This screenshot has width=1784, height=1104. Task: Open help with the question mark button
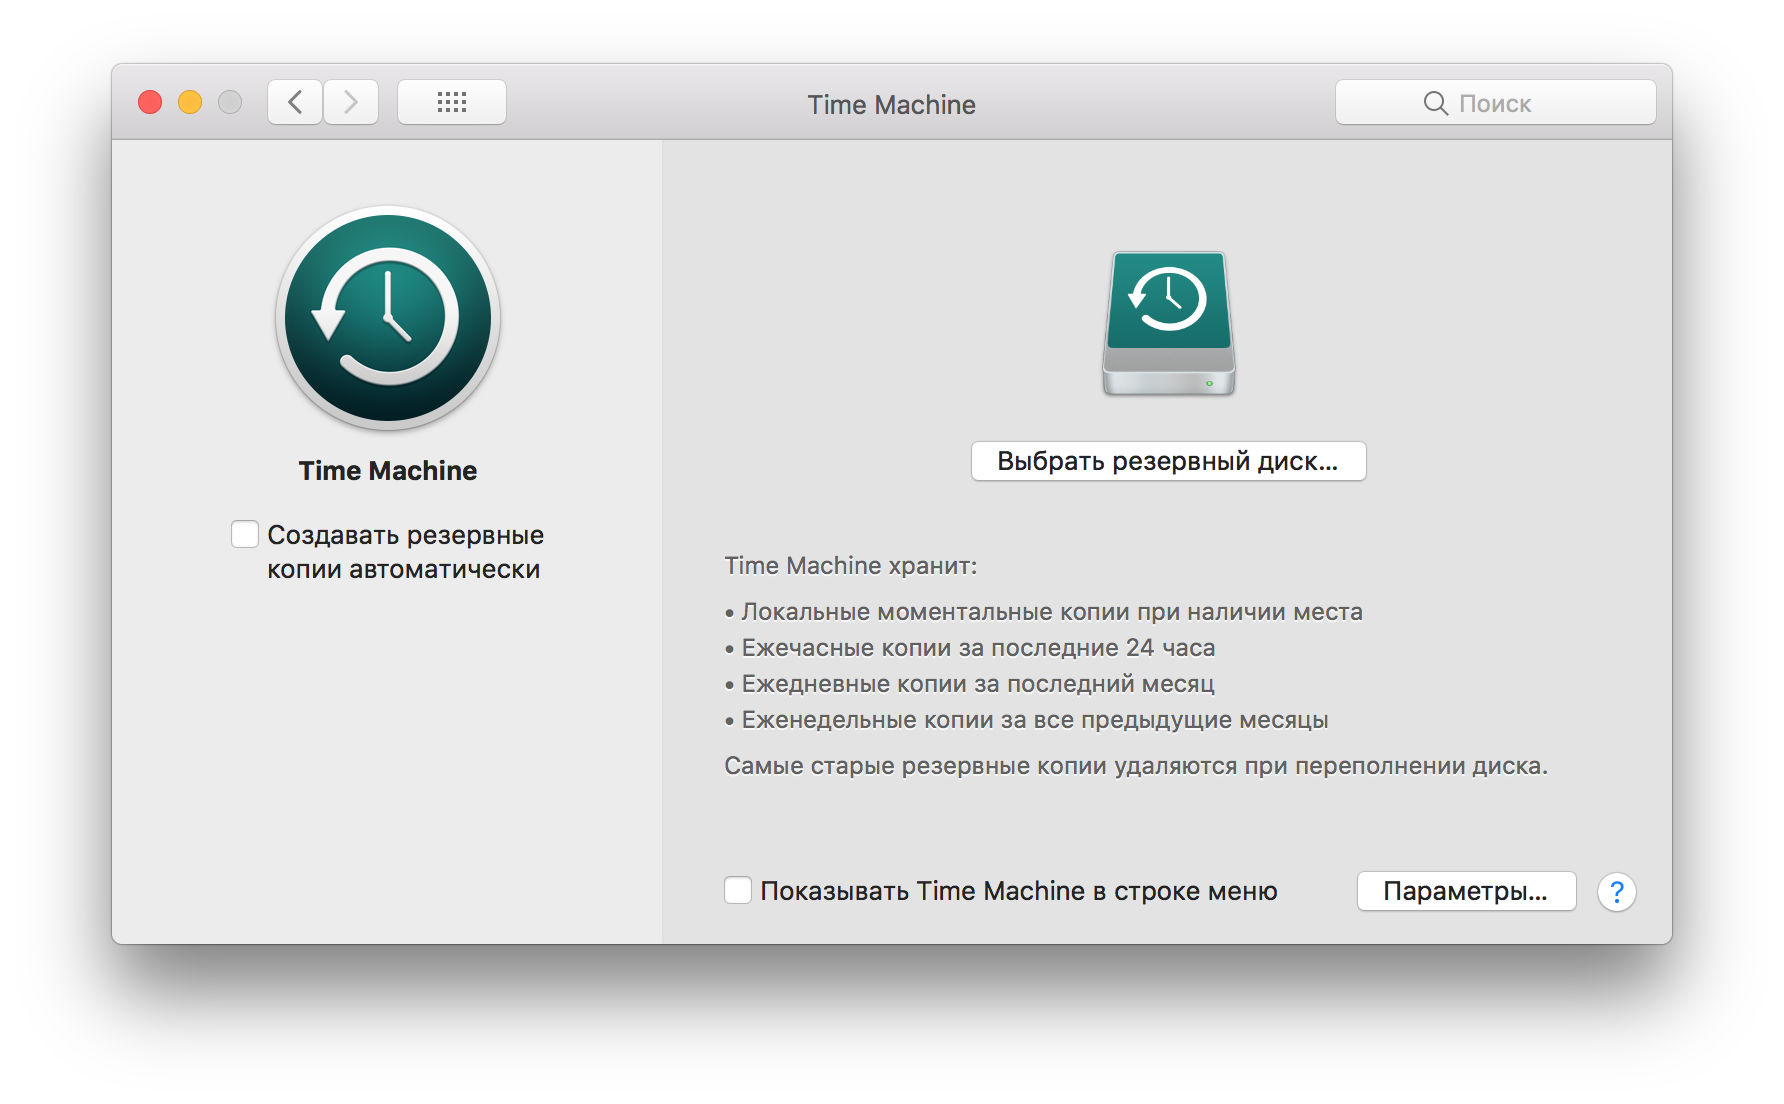[x=1616, y=891]
